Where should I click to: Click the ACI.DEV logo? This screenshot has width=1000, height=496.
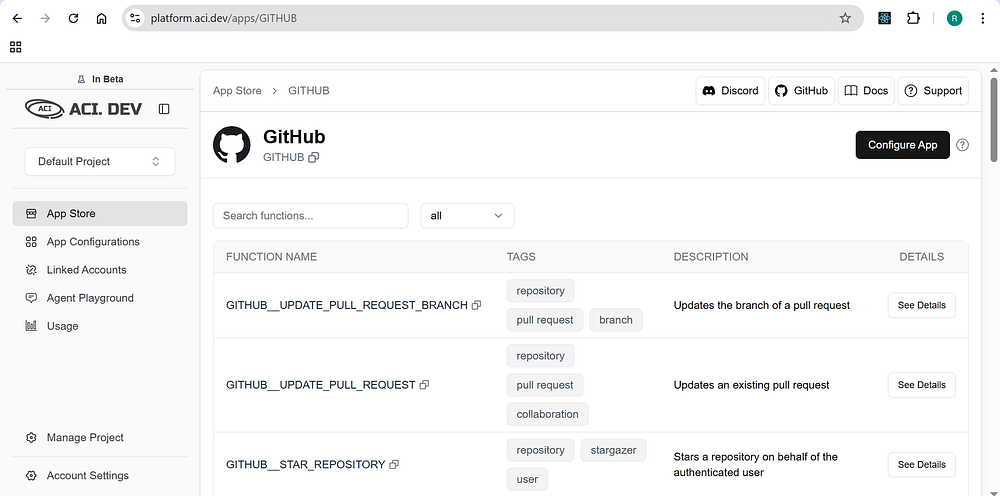84,109
